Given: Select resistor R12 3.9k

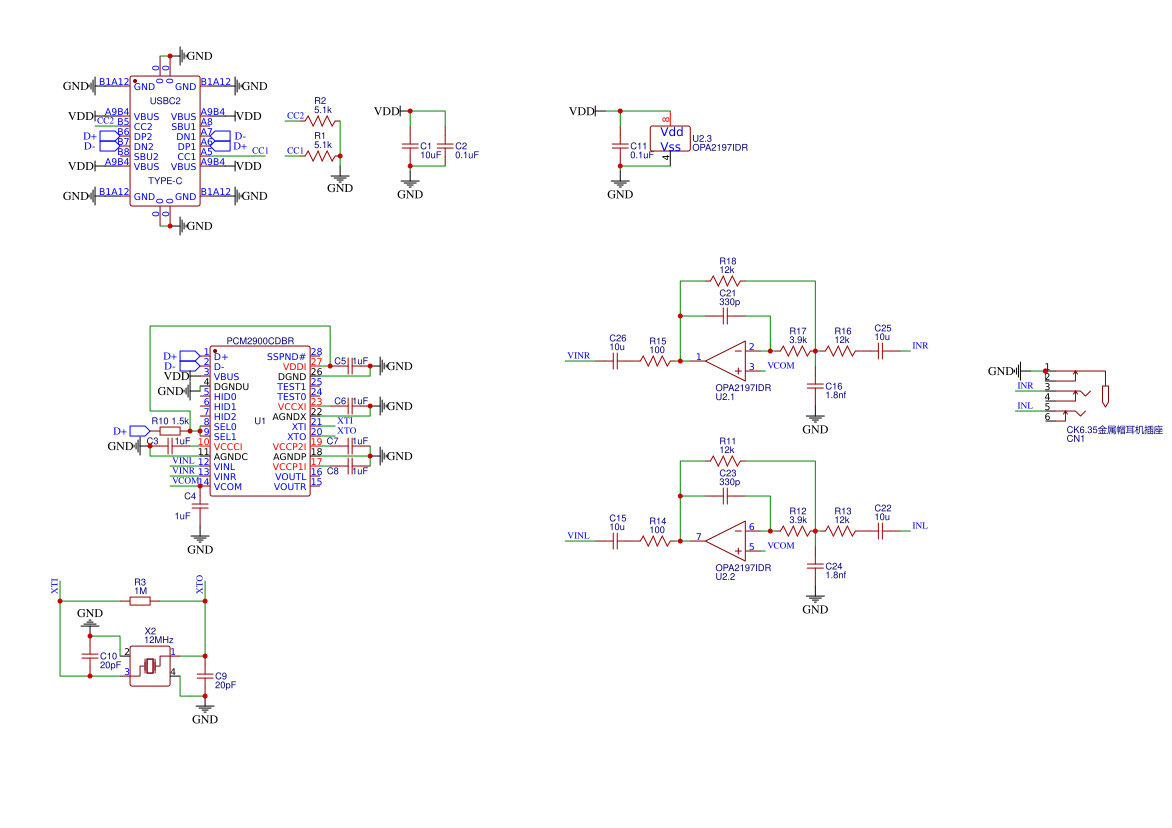Looking at the screenshot, I should 796,531.
